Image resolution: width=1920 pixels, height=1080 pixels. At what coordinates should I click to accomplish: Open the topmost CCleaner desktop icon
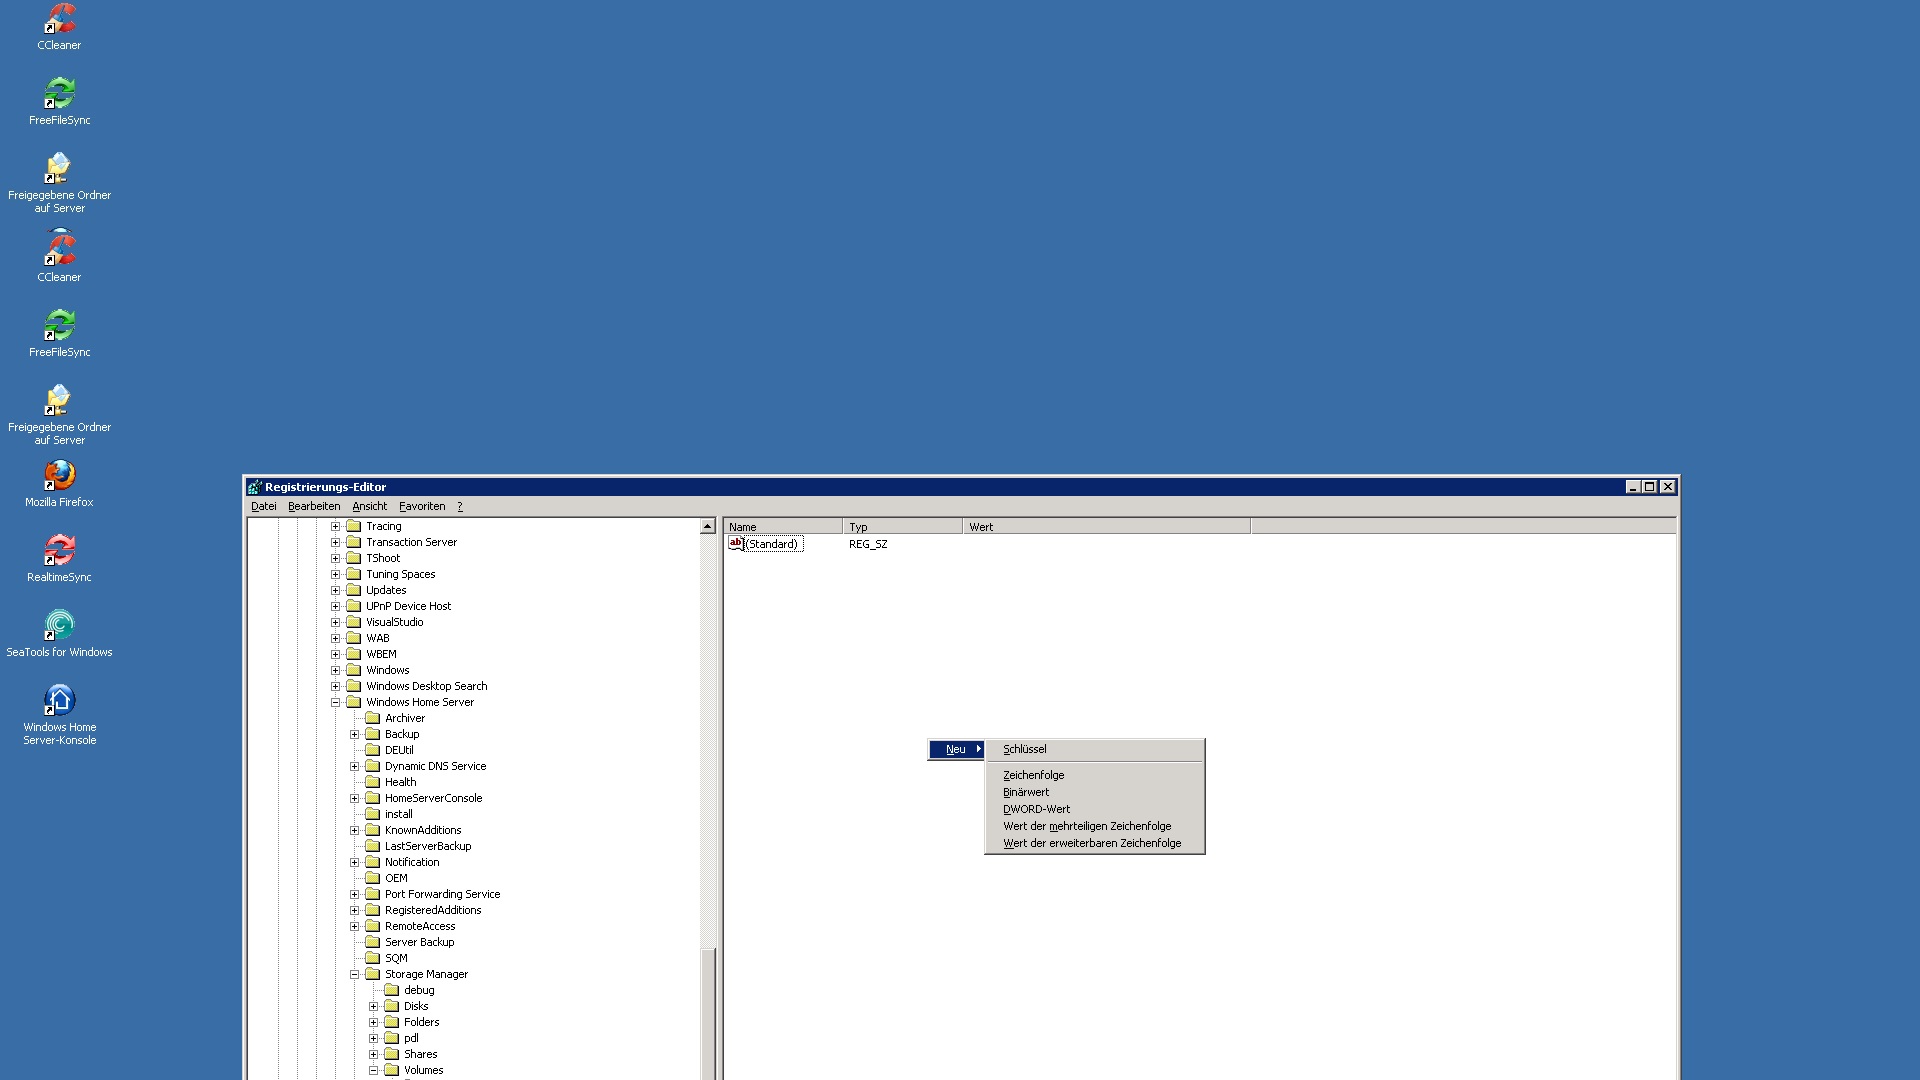click(59, 20)
